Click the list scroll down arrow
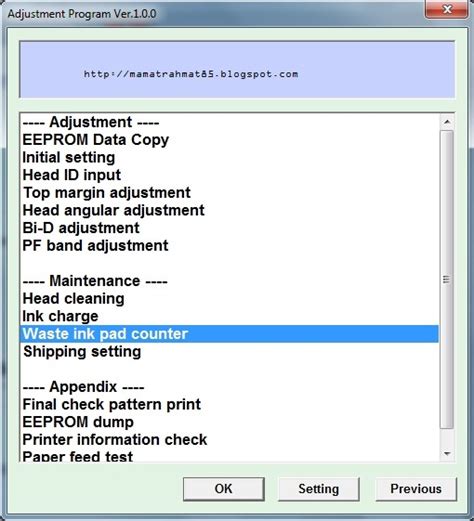Viewport: 474px width, 521px height. tap(447, 453)
